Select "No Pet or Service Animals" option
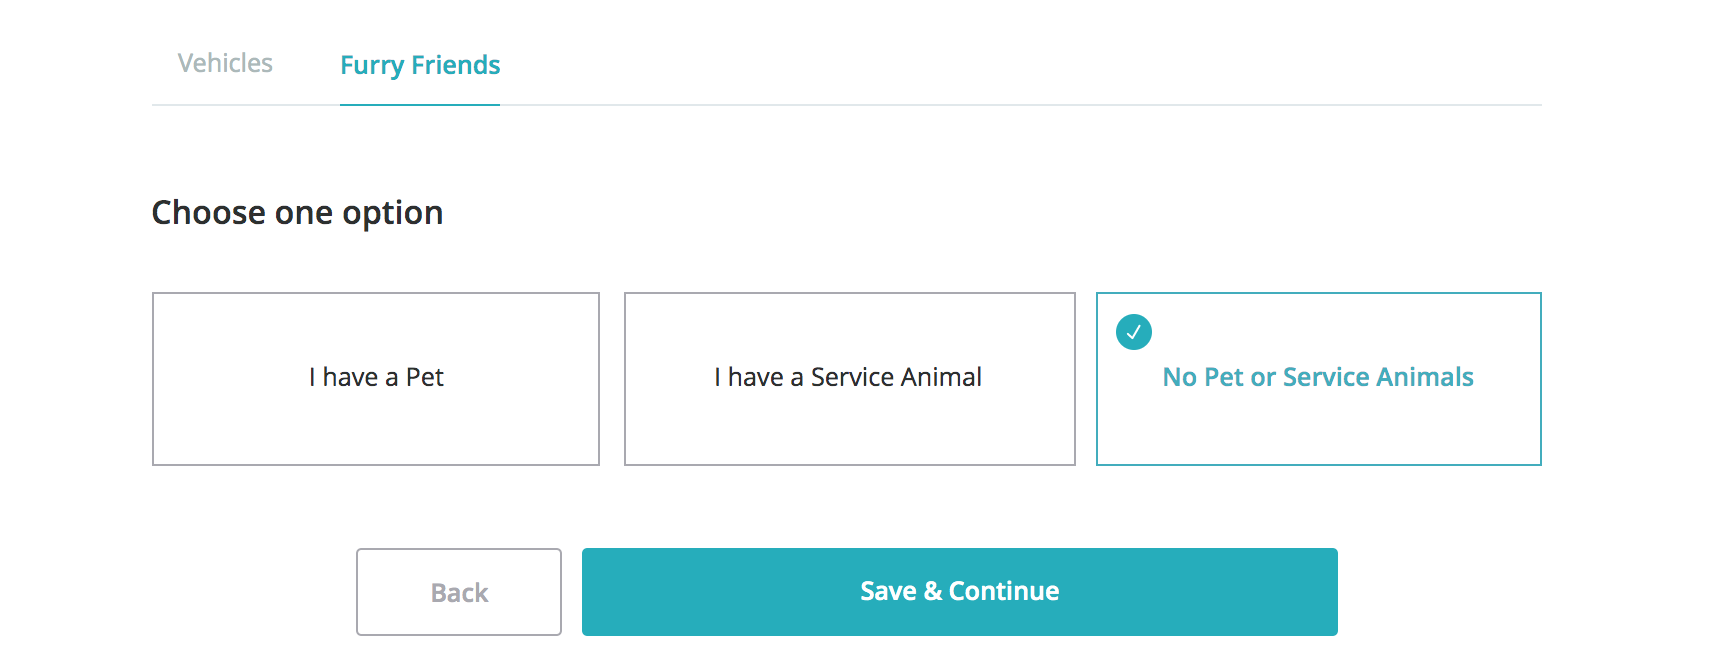The height and width of the screenshot is (672, 1734). (x=1318, y=378)
